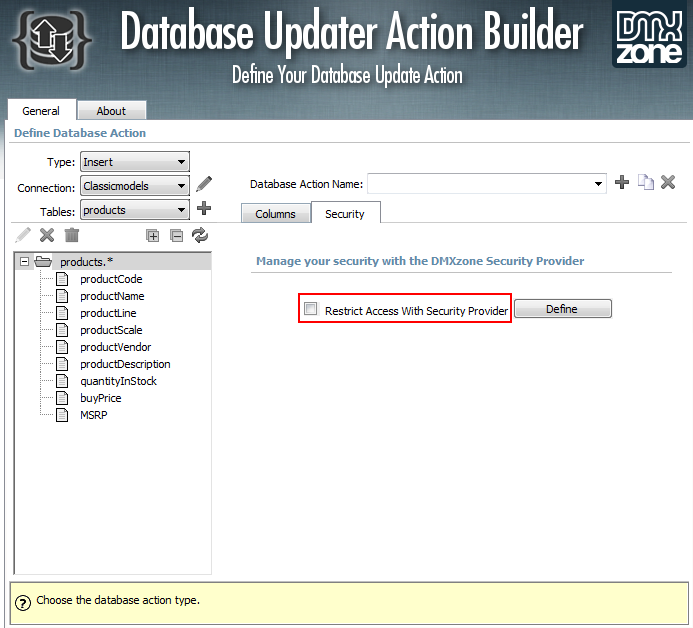693x628 pixels.
Task: Click the document icon beside MSRP
Action: pos(62,415)
